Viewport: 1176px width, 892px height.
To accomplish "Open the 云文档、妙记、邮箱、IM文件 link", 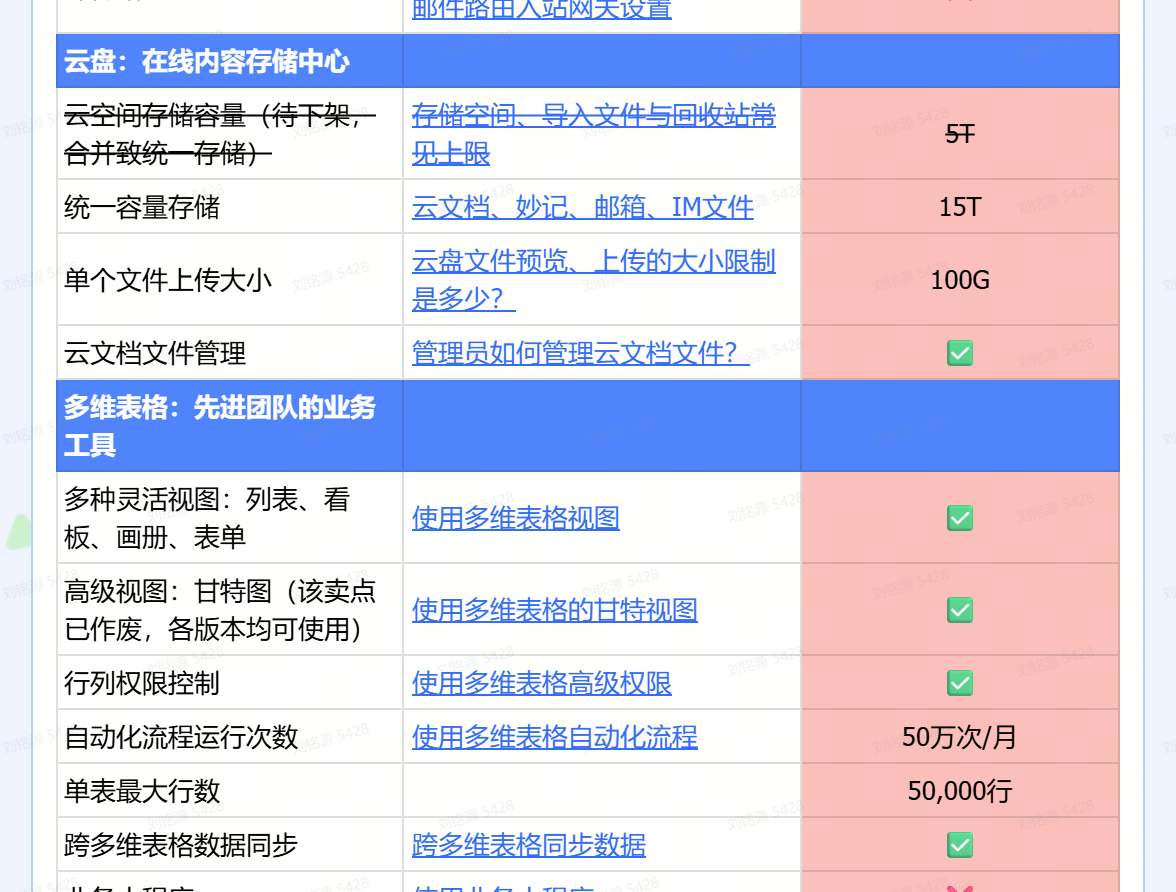I will pyautogui.click(x=583, y=207).
